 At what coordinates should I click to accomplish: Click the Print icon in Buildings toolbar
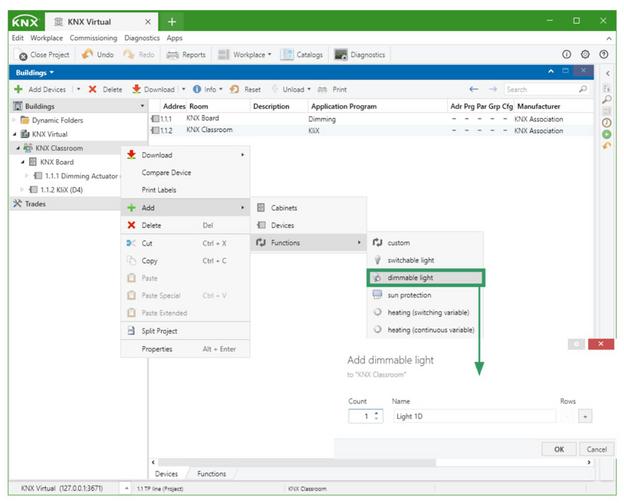pos(322,89)
